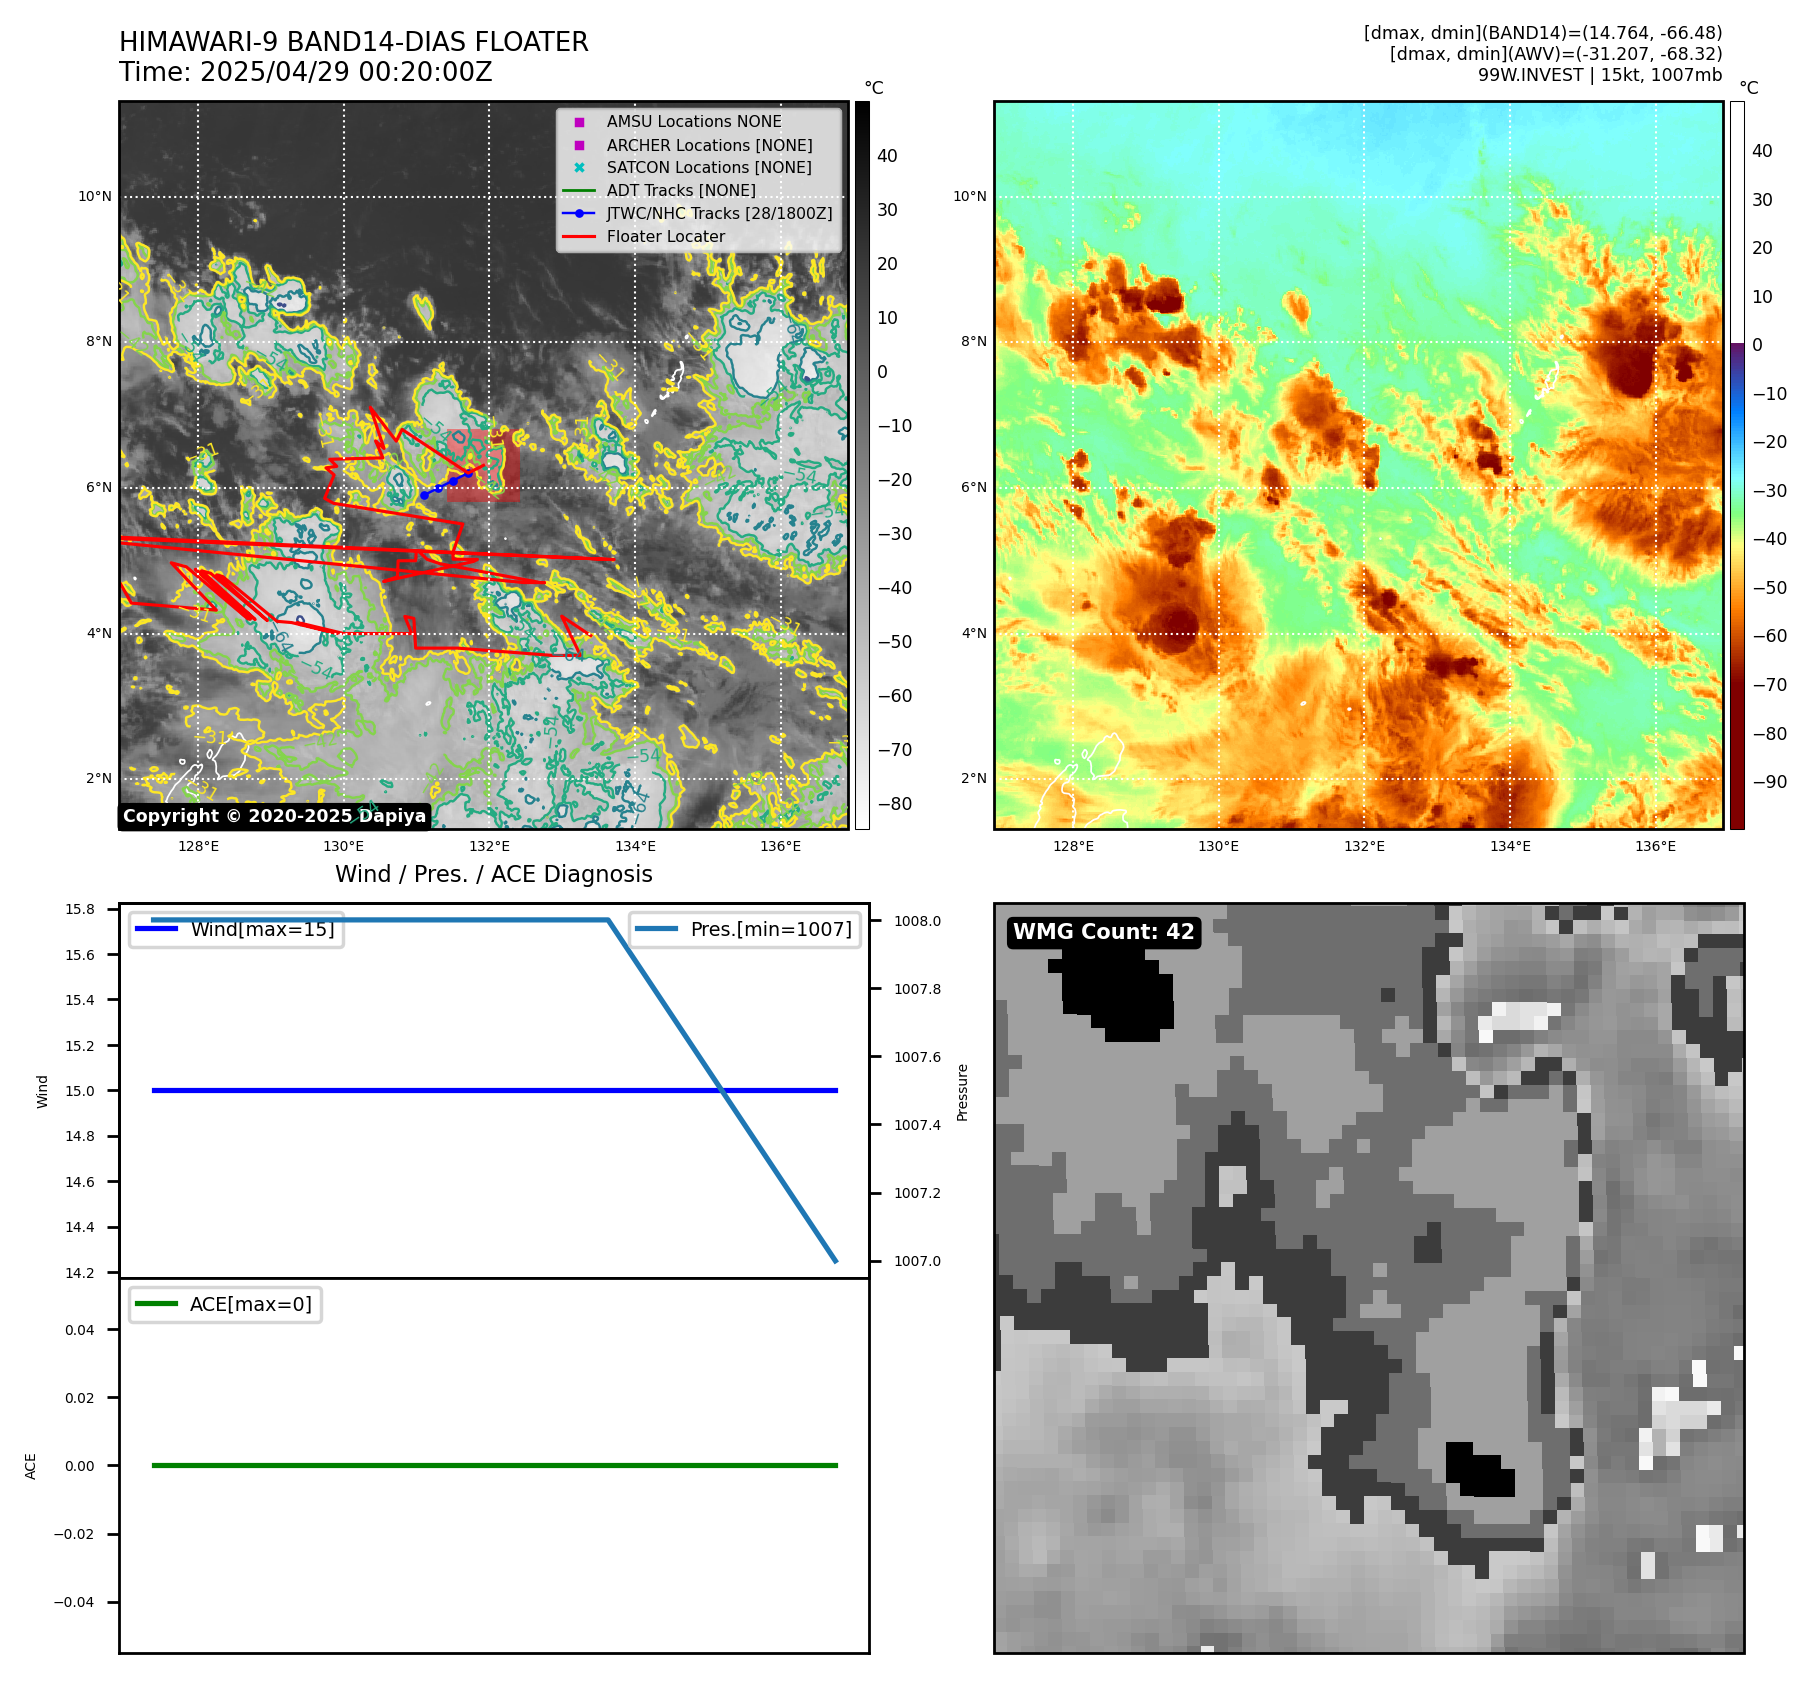Click the '−0.04' tick on the ACE axis
Image resolution: width=1813 pixels, height=1690 pixels.
(74, 1602)
